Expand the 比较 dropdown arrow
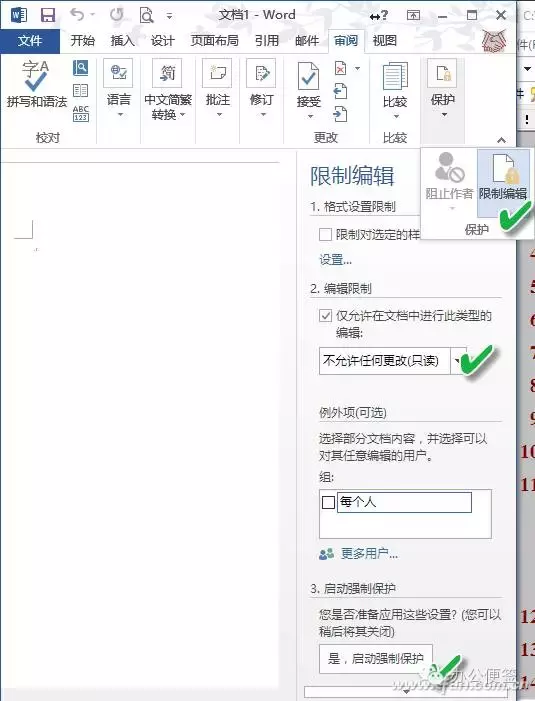 coord(396,117)
